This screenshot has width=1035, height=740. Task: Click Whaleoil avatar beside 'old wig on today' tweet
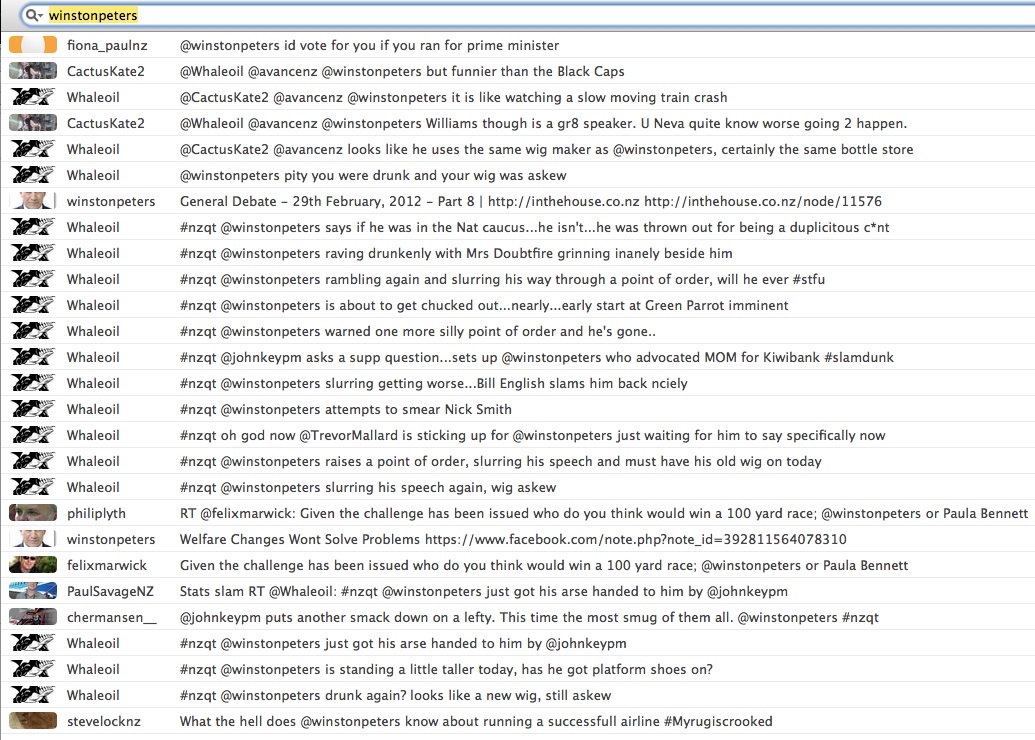(x=33, y=461)
